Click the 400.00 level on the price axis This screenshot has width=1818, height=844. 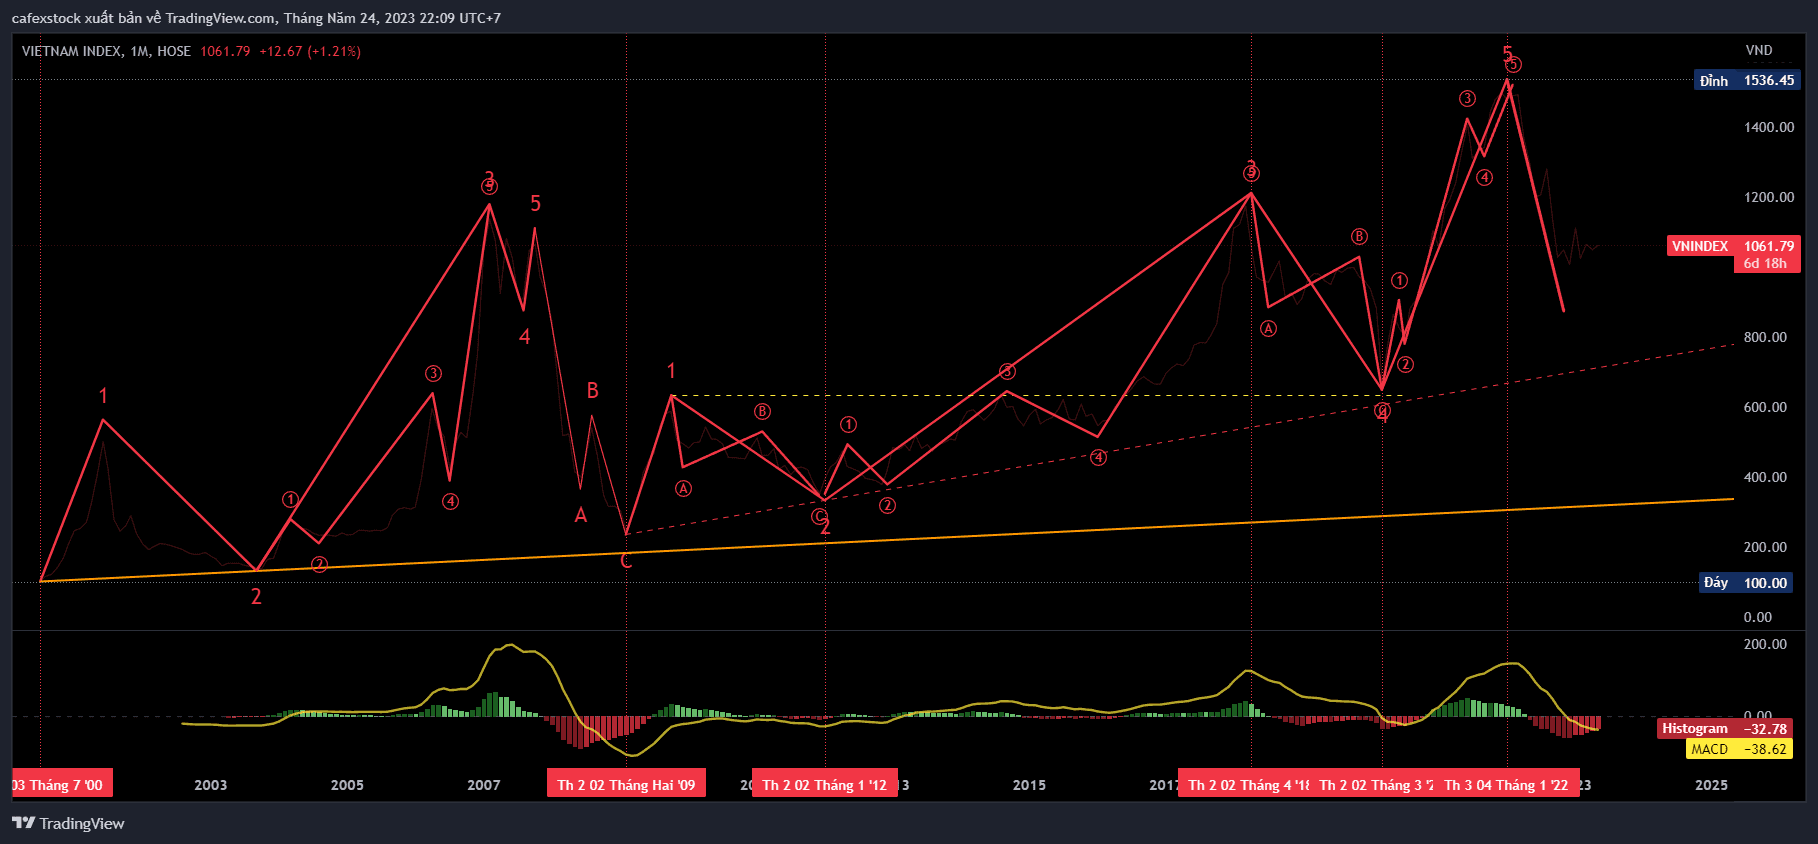pyautogui.click(x=1765, y=477)
